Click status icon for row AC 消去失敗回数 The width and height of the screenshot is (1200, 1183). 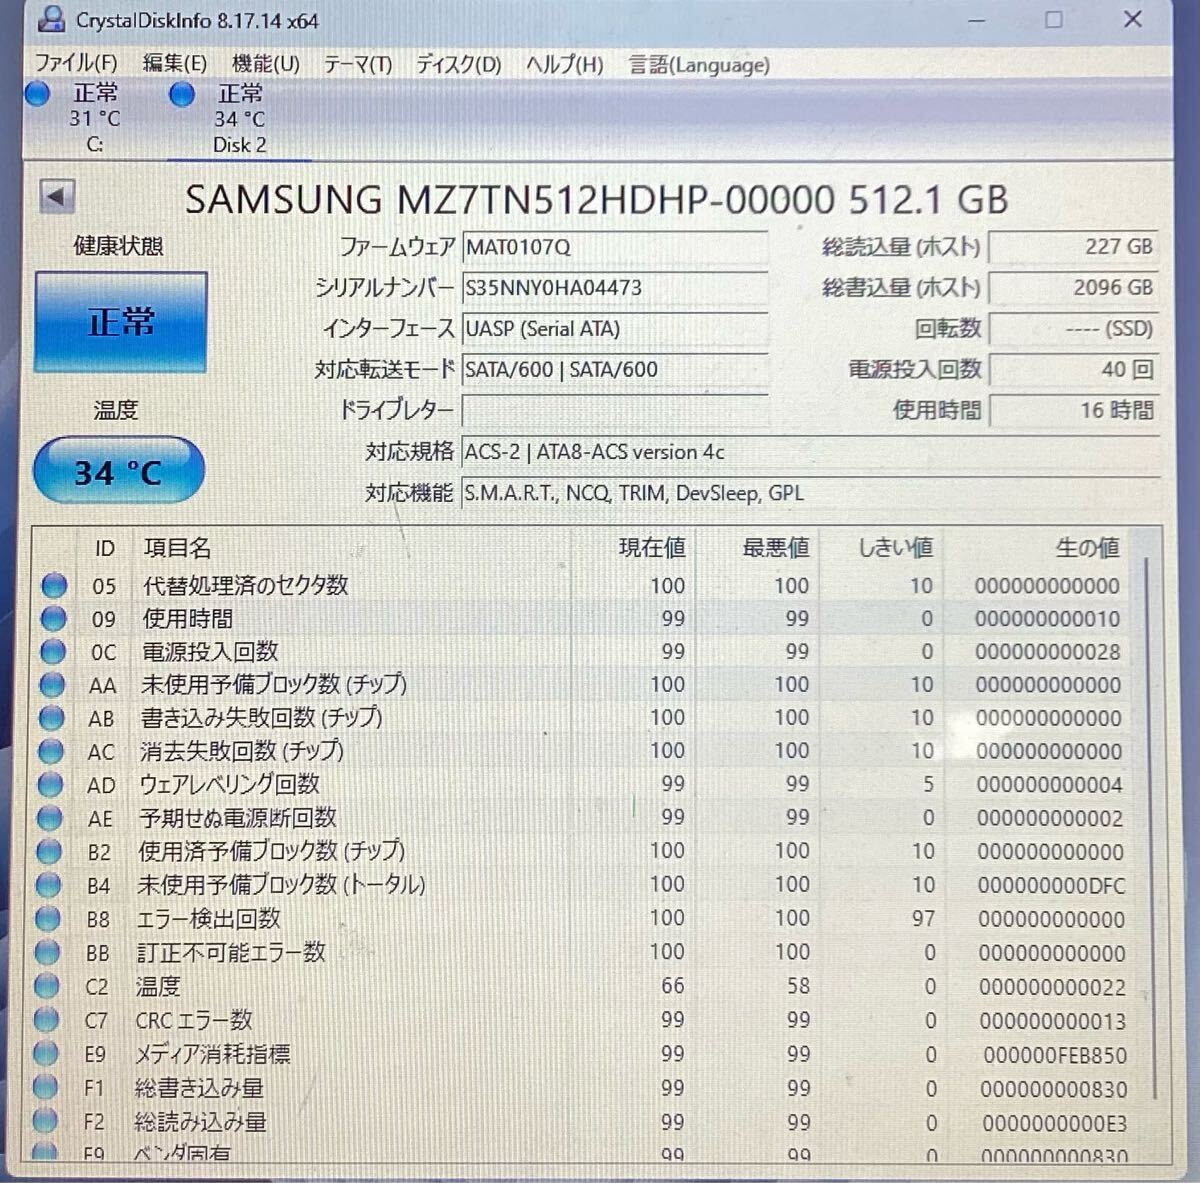50,751
